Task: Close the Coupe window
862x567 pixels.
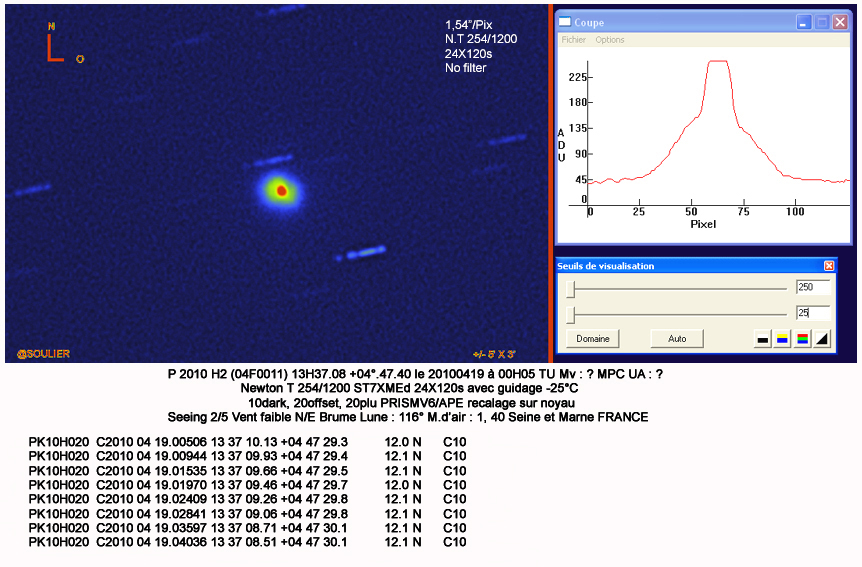Action: click(838, 22)
